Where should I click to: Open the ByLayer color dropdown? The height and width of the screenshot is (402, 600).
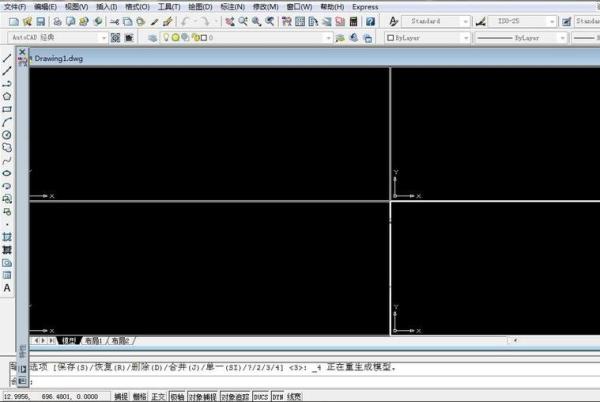(x=427, y=38)
